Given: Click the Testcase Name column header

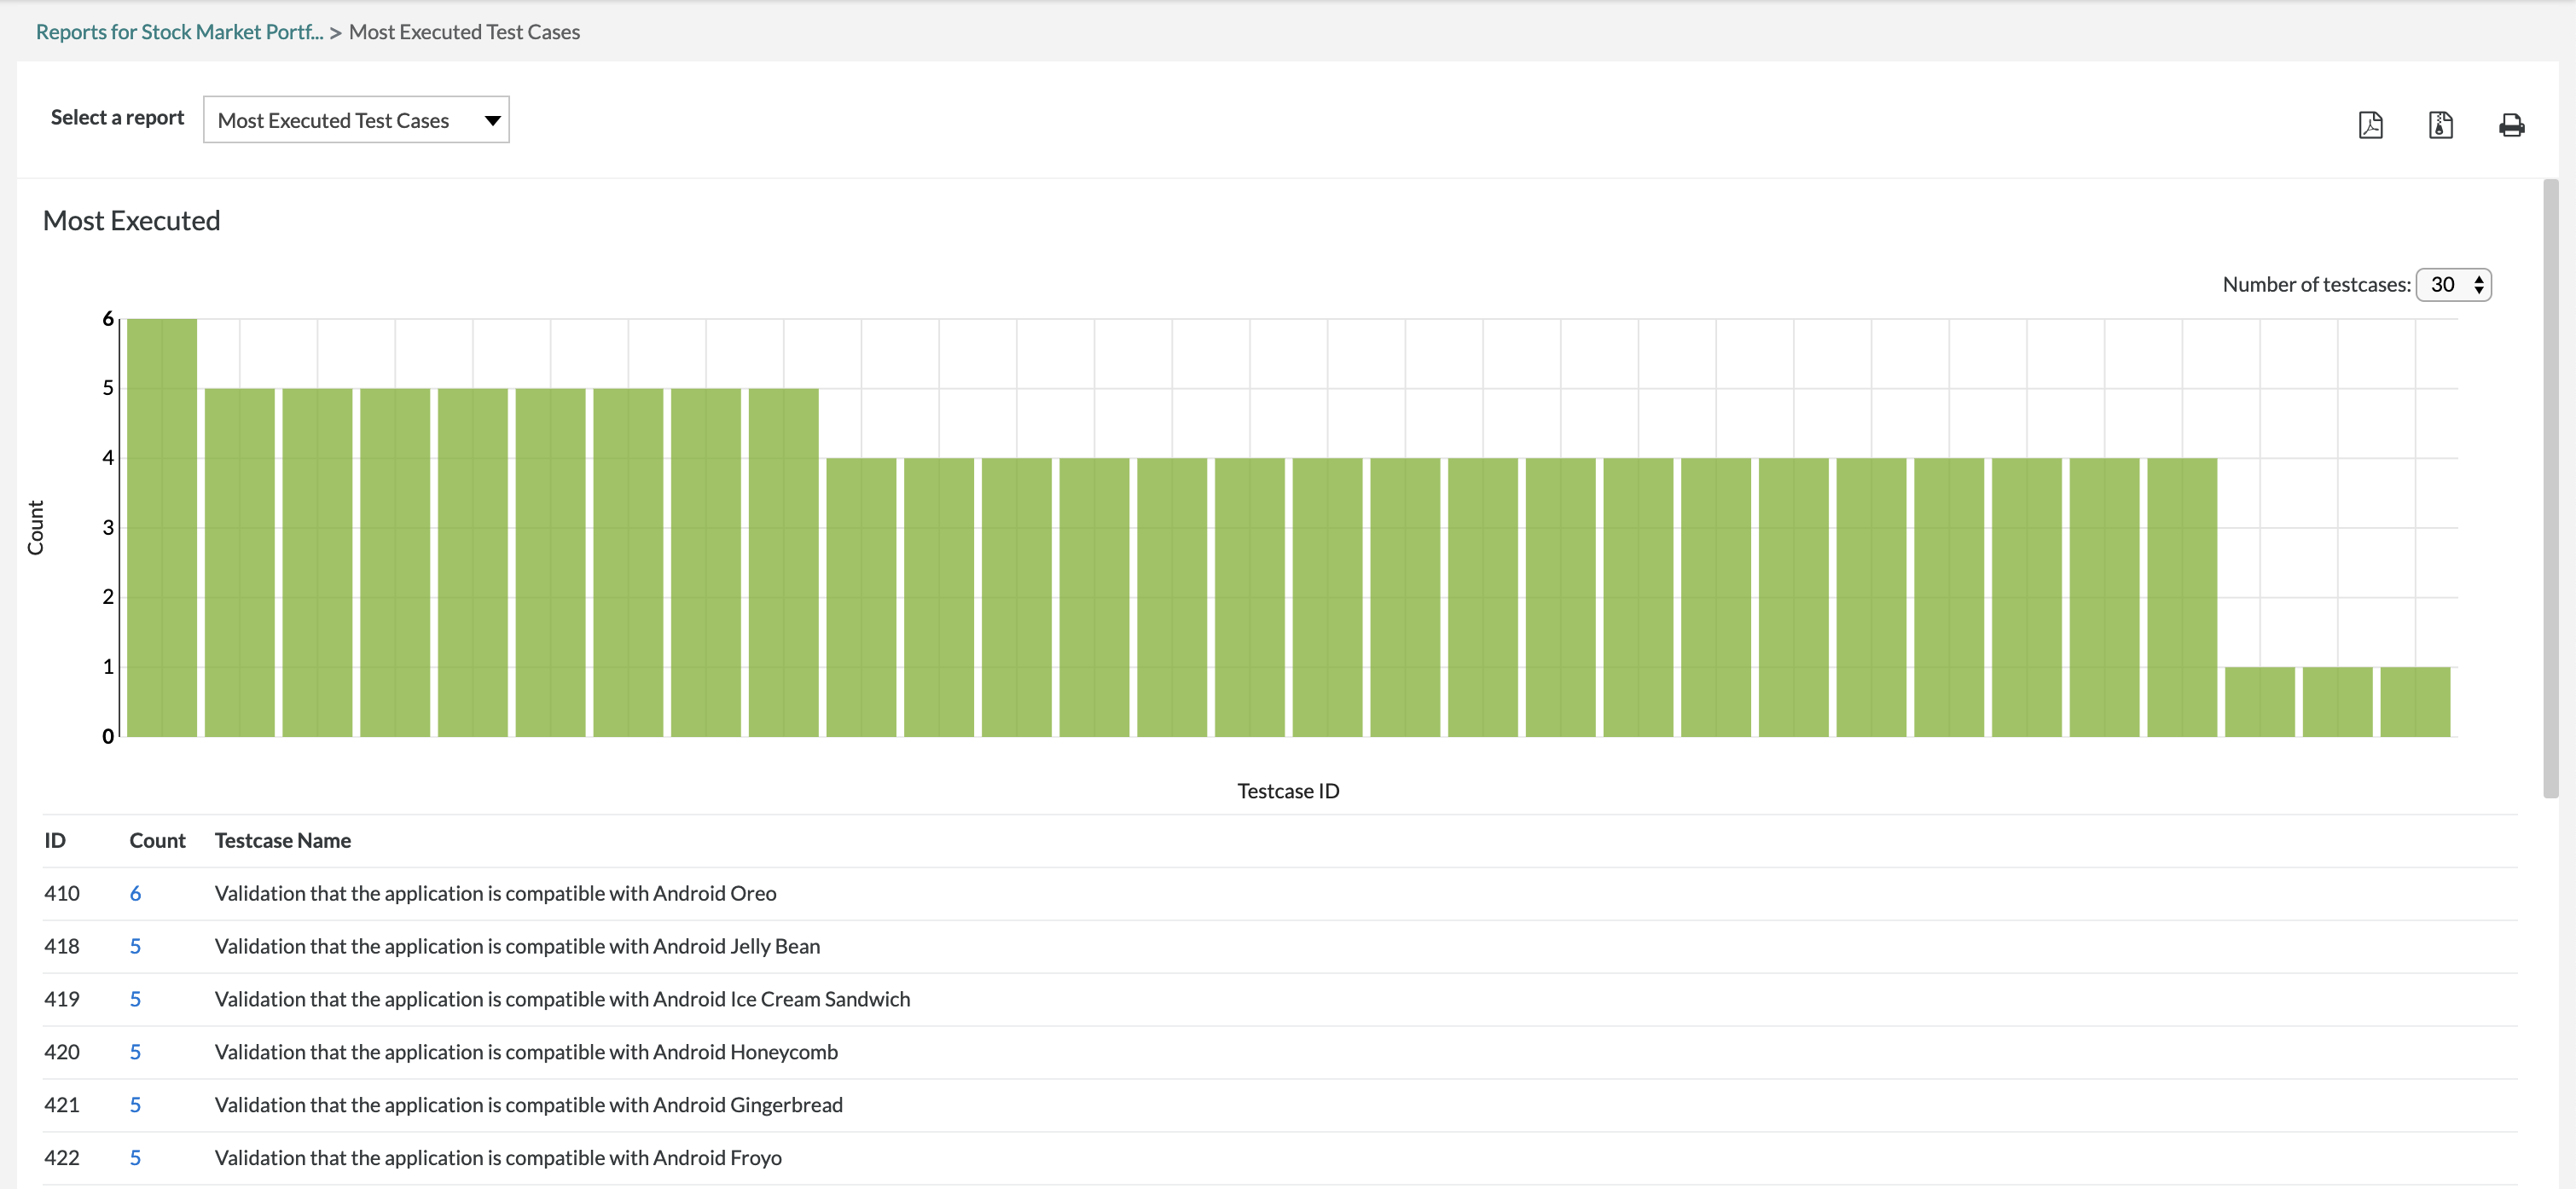Looking at the screenshot, I should (283, 841).
